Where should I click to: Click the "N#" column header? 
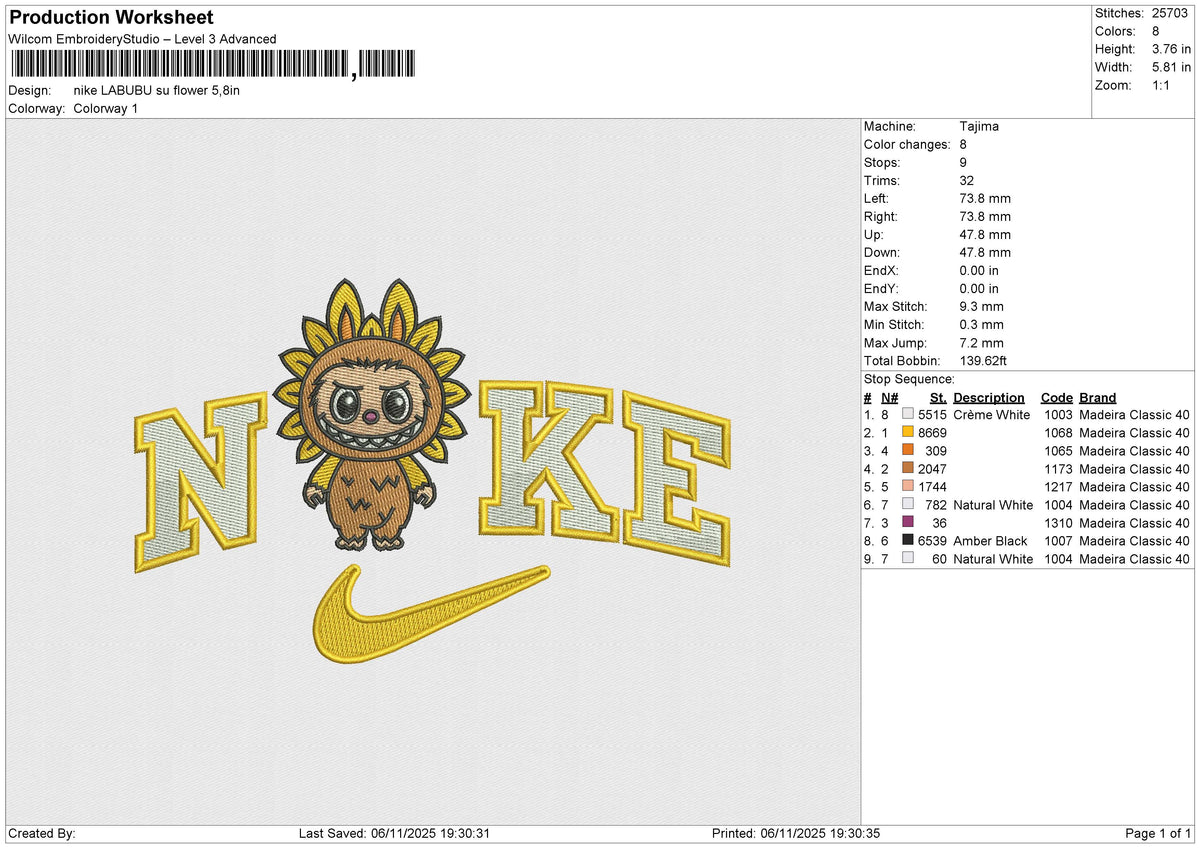(889, 398)
